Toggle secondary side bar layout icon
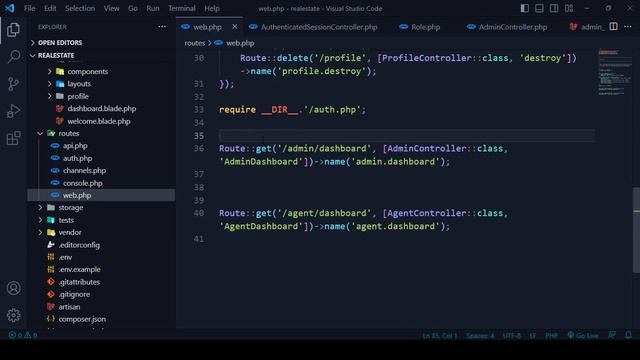640x360 pixels. [554, 8]
